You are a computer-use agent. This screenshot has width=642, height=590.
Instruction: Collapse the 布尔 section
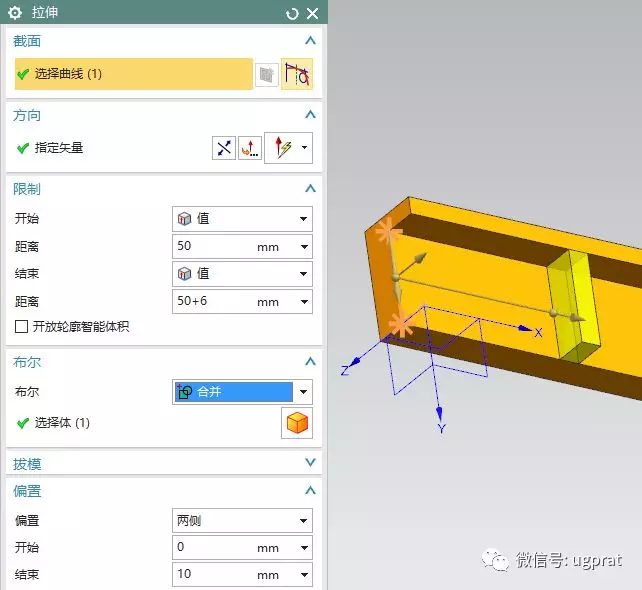pyautogui.click(x=310, y=362)
